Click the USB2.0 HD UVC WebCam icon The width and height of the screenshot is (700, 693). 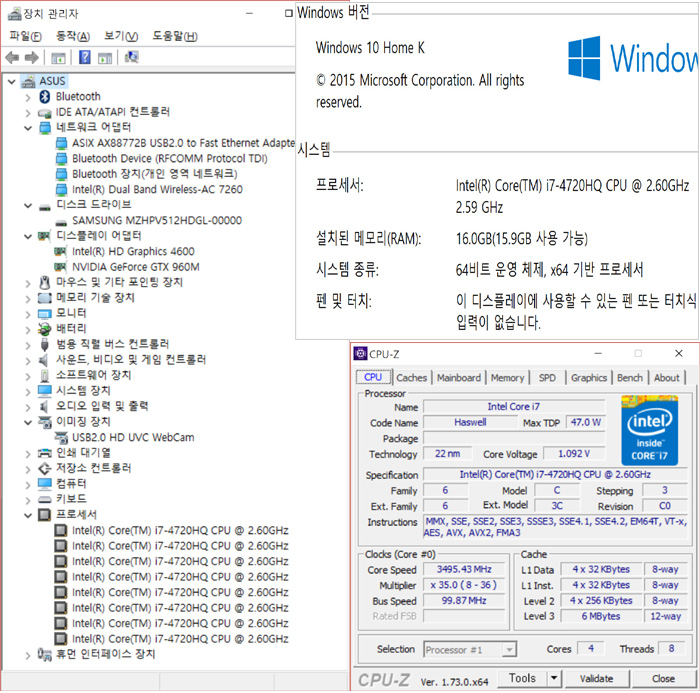pyautogui.click(x=61, y=438)
